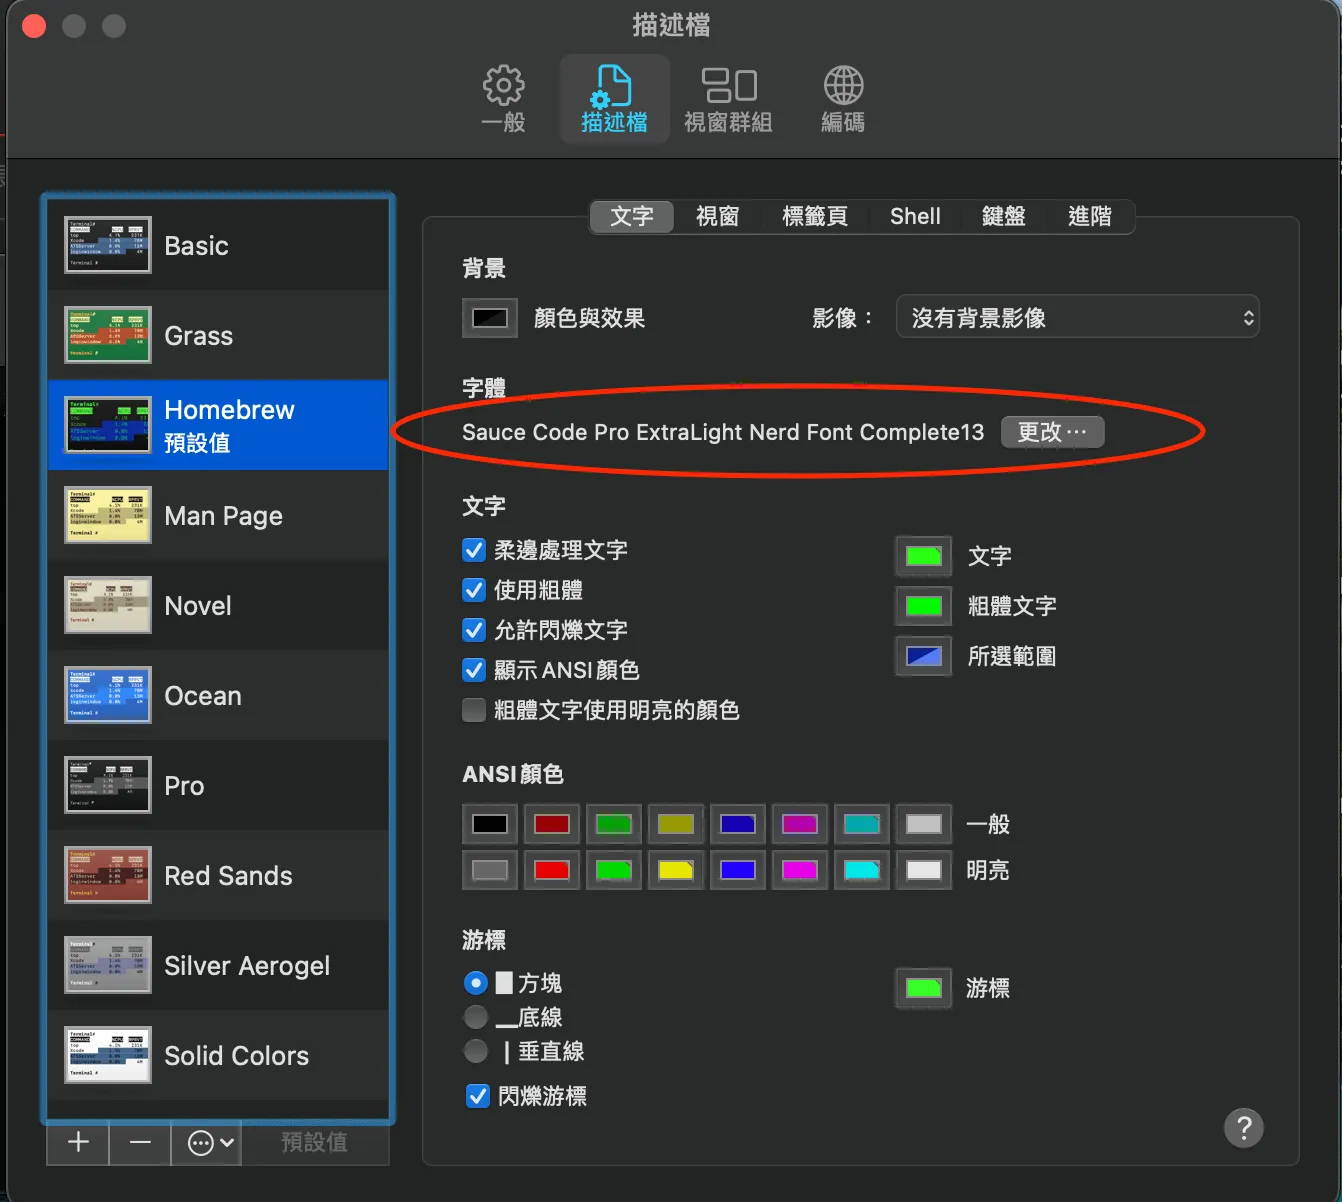
Task: Open the 一般 general settings pane
Action: click(x=503, y=99)
